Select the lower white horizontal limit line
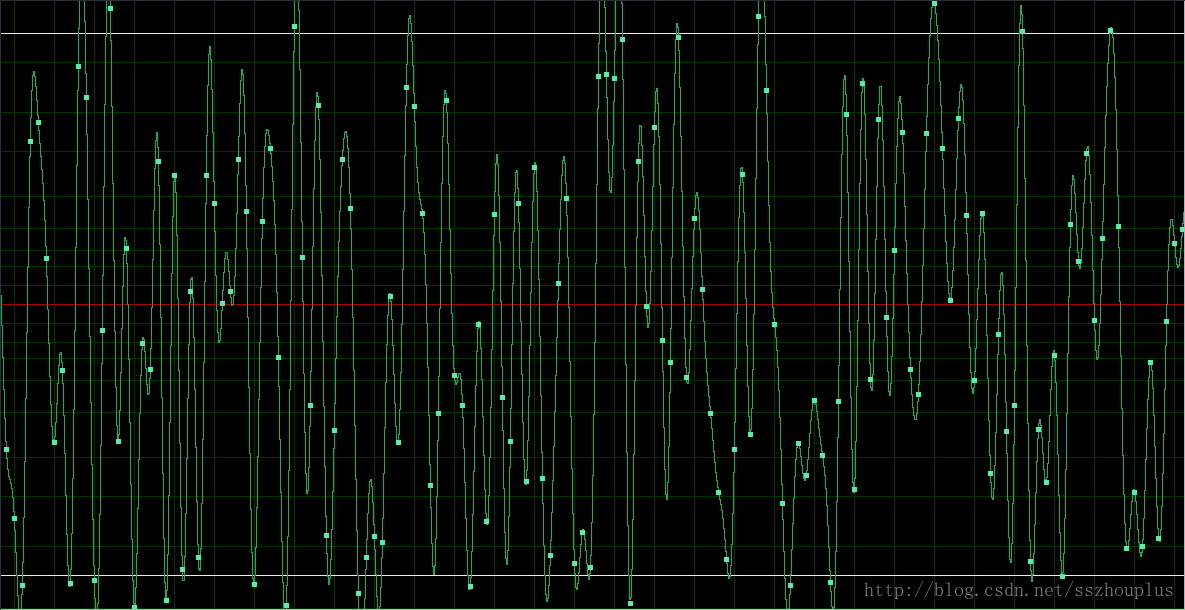Image resolution: width=1185 pixels, height=610 pixels. click(x=592, y=575)
